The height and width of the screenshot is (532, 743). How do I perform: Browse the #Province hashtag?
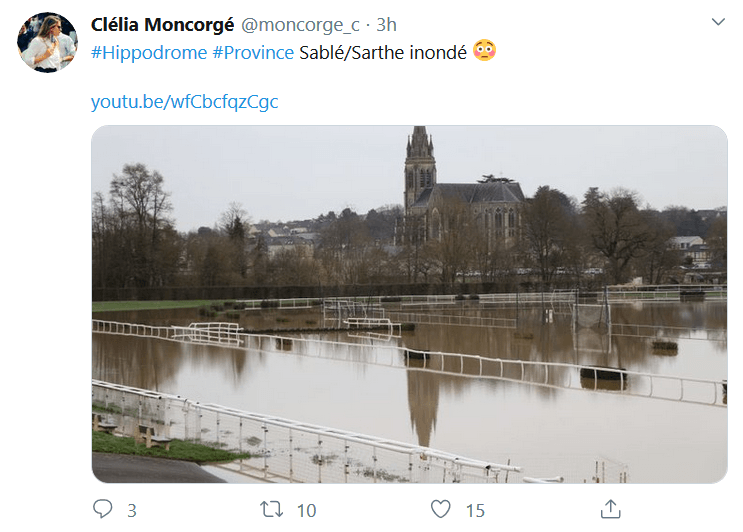(x=253, y=52)
